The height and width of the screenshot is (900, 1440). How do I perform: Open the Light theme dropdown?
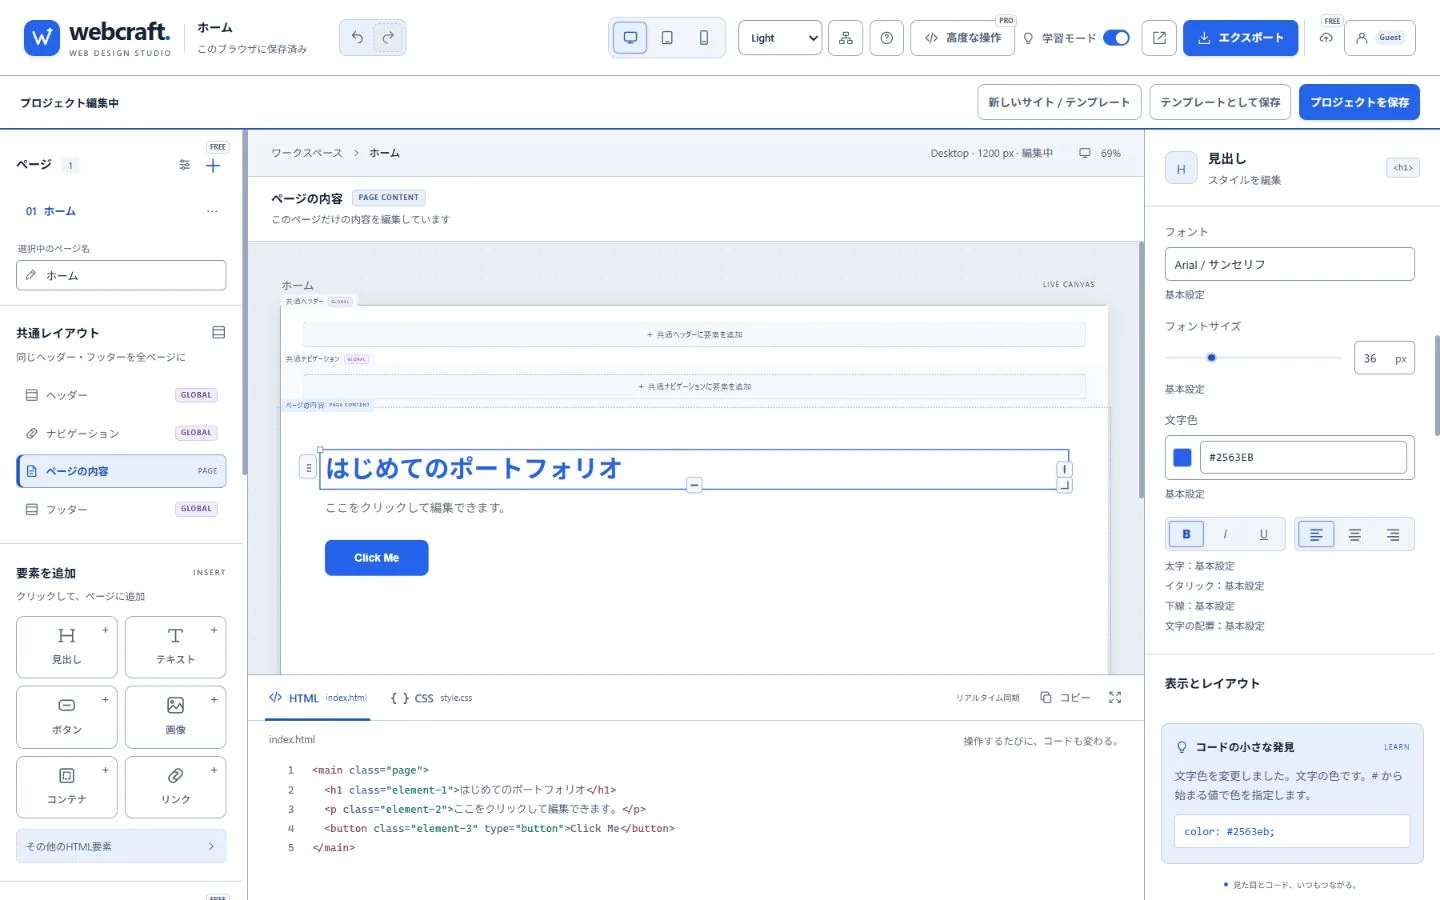click(780, 38)
